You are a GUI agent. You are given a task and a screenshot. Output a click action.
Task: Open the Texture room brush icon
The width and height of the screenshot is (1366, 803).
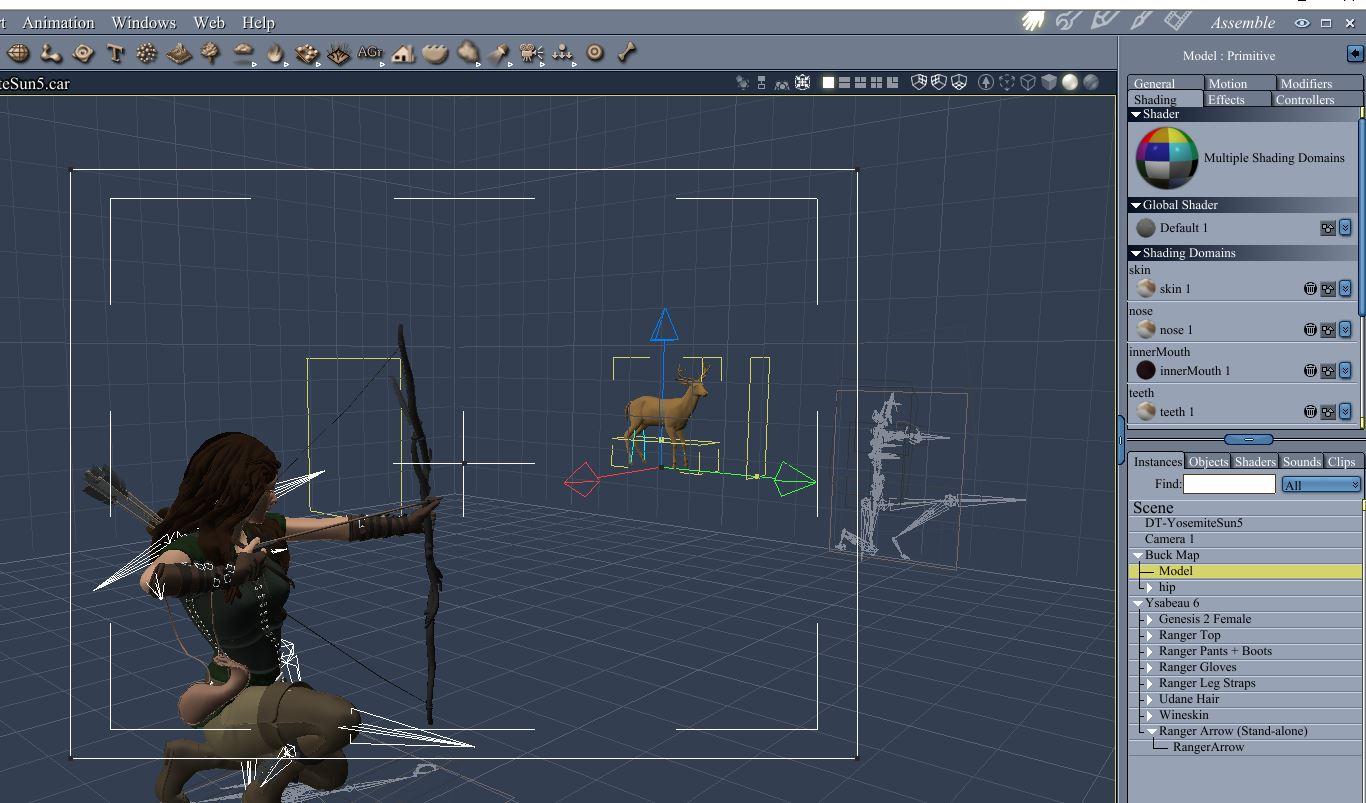point(1141,21)
